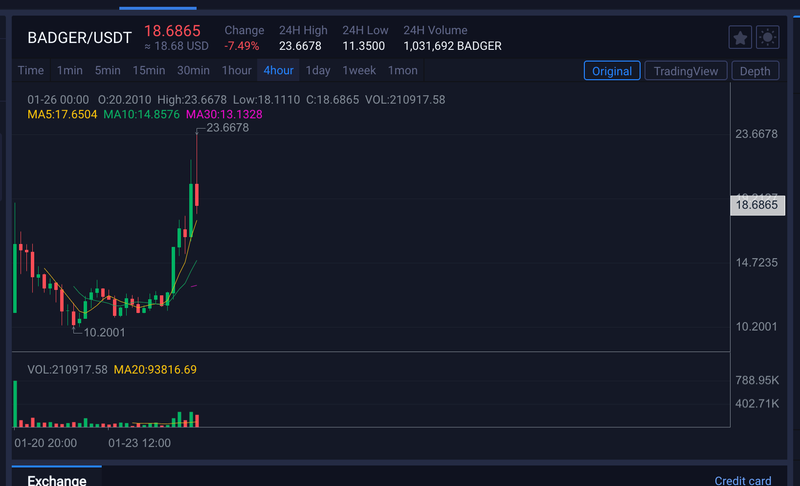Click the 01-20 20:00 time axis label
The image size is (800, 486).
45,443
